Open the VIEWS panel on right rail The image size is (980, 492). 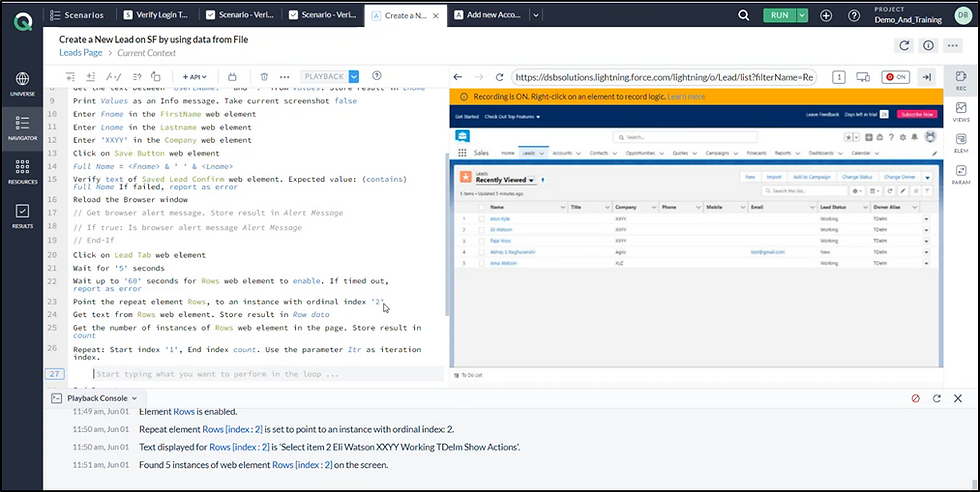coord(961,112)
